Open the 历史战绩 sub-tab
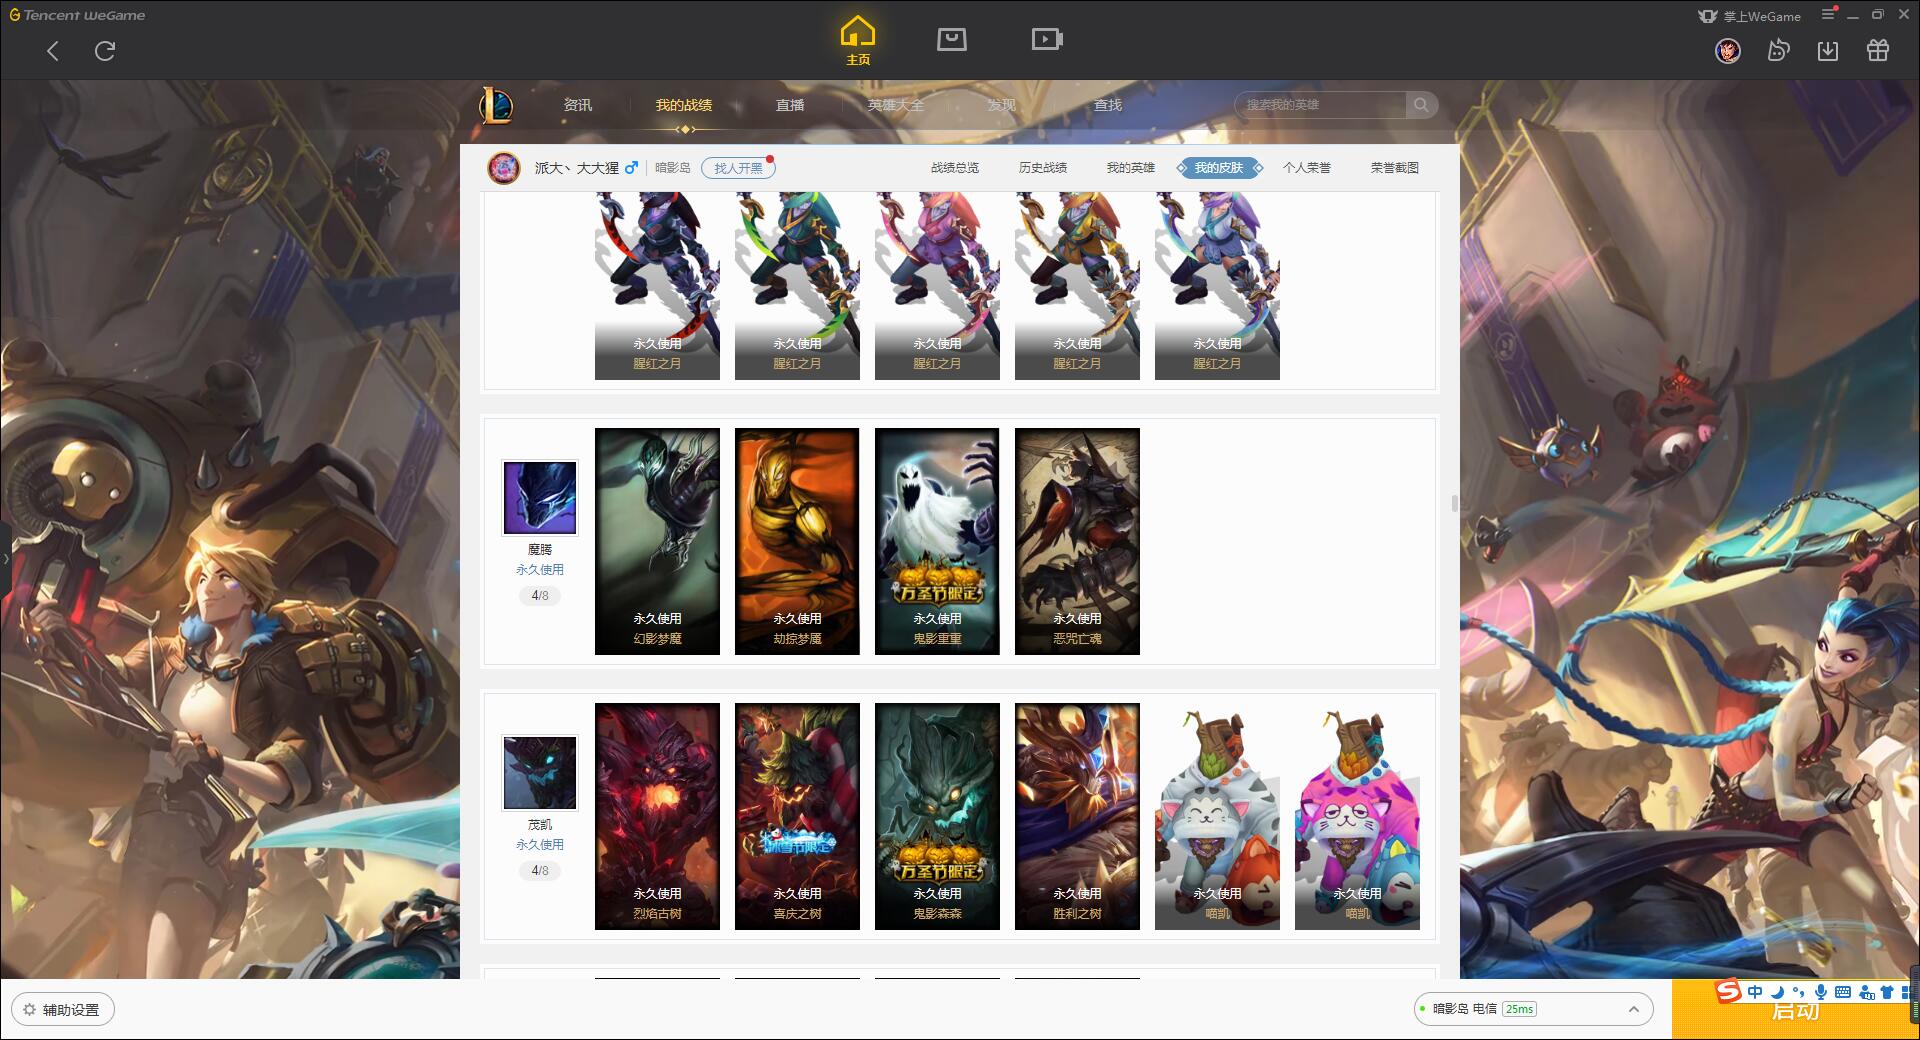Screen dimensions: 1920x1040 click(x=1043, y=168)
